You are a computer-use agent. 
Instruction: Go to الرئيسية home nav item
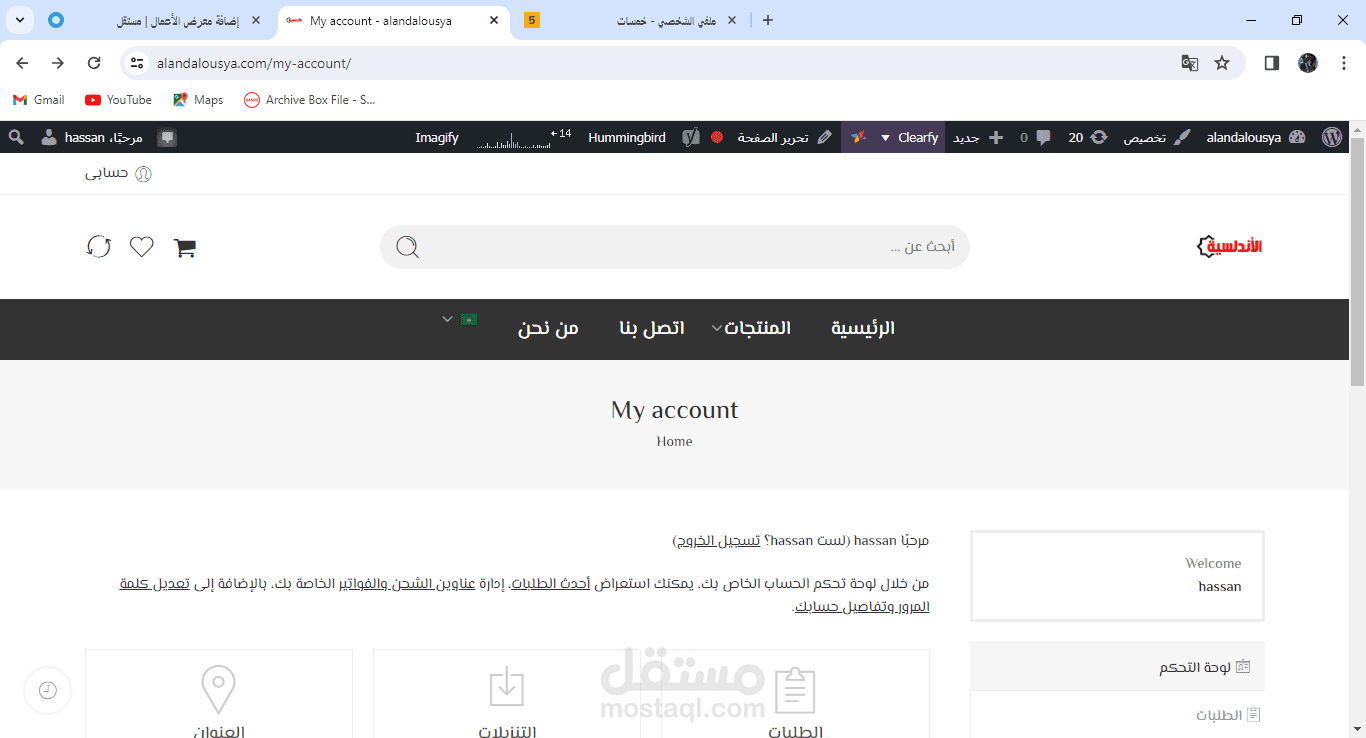point(863,328)
